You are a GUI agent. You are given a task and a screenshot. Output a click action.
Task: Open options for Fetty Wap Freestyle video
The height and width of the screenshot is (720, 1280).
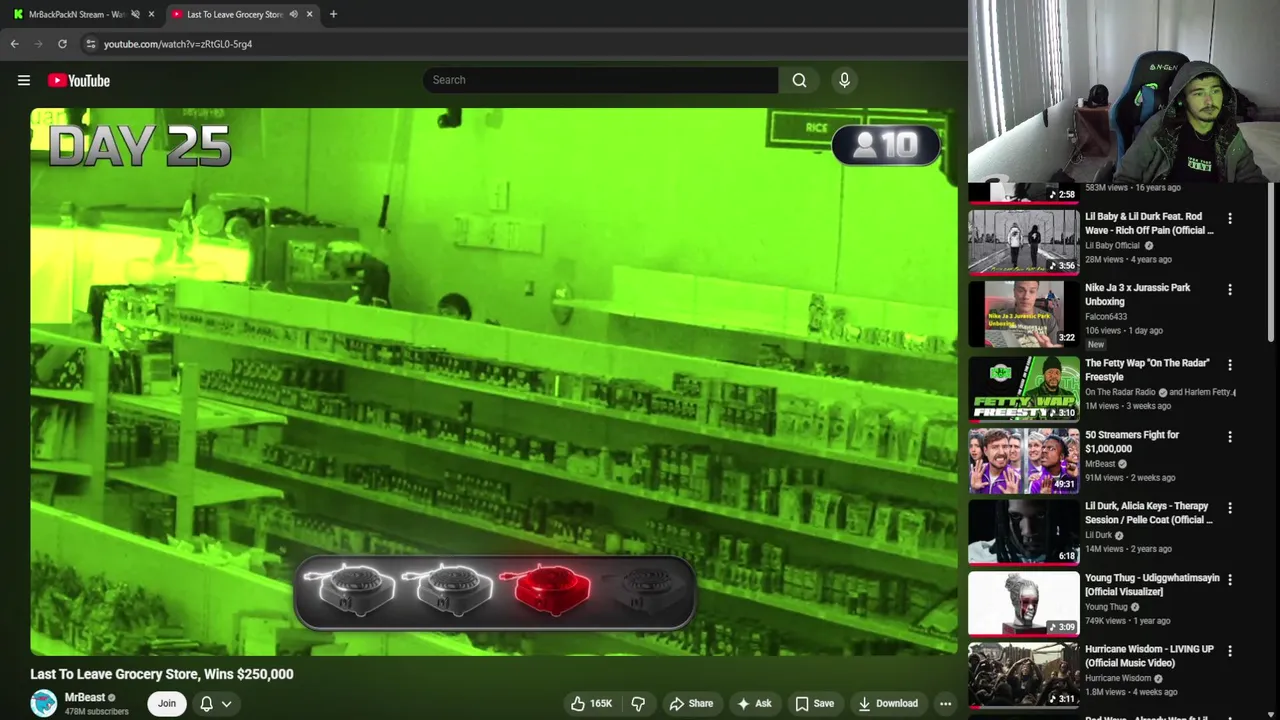click(1230, 365)
